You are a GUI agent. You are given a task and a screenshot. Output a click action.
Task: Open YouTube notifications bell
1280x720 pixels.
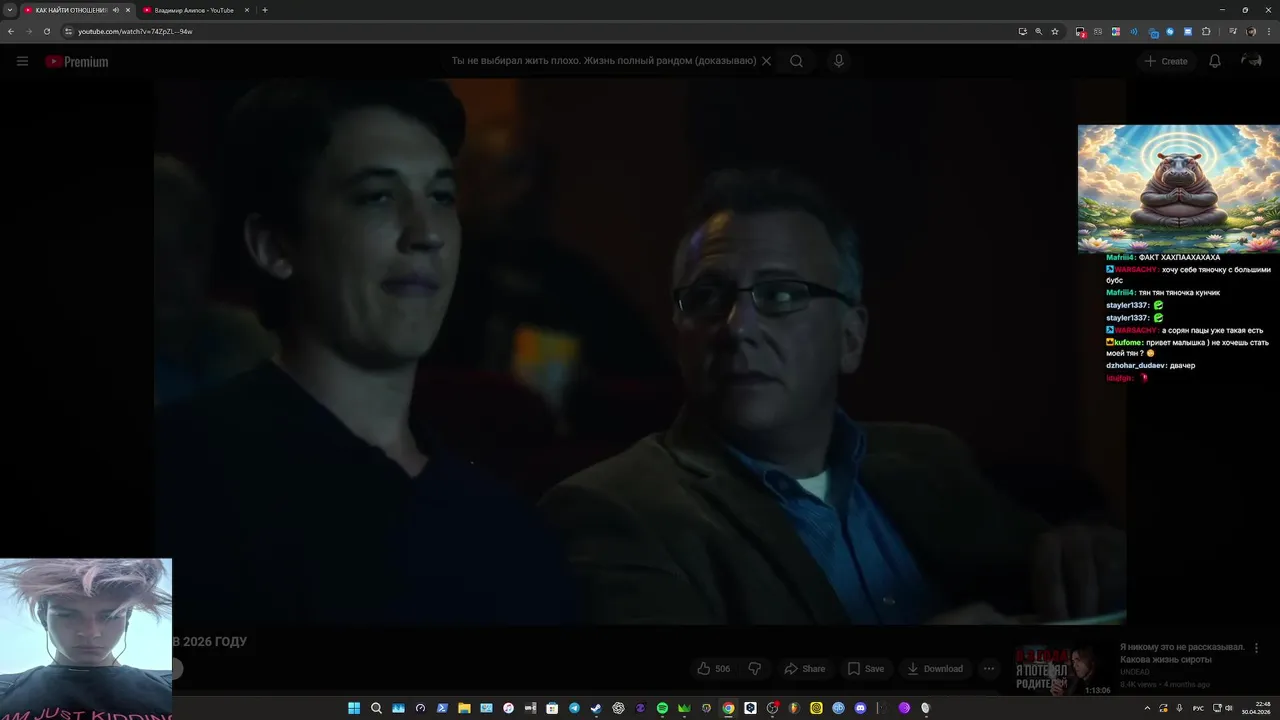coord(1215,61)
